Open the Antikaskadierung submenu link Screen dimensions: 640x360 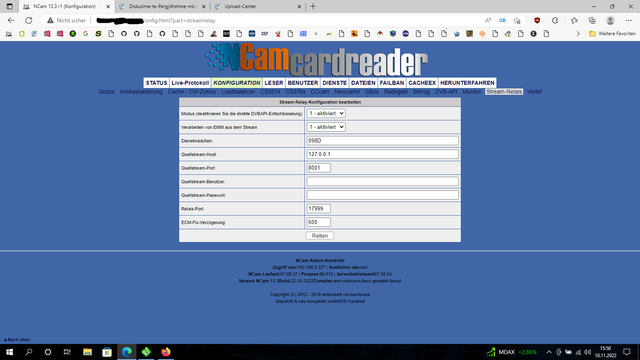pyautogui.click(x=141, y=92)
